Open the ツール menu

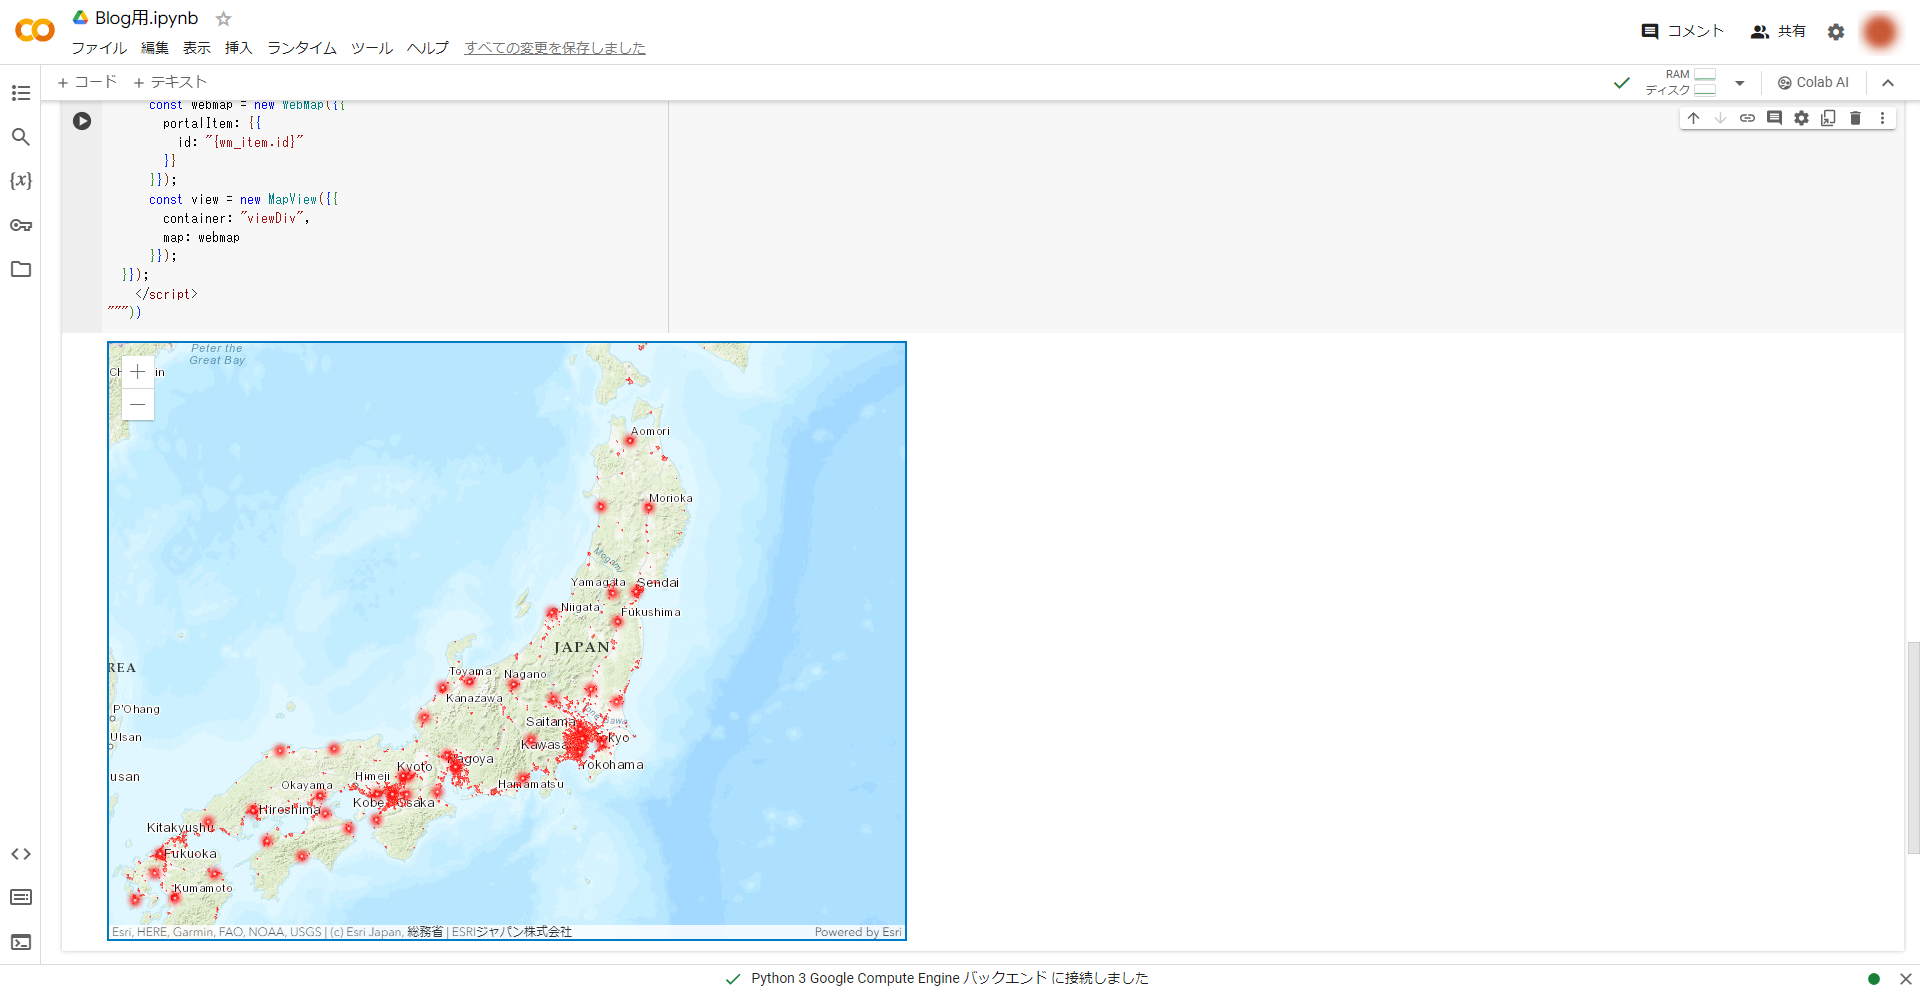click(372, 48)
